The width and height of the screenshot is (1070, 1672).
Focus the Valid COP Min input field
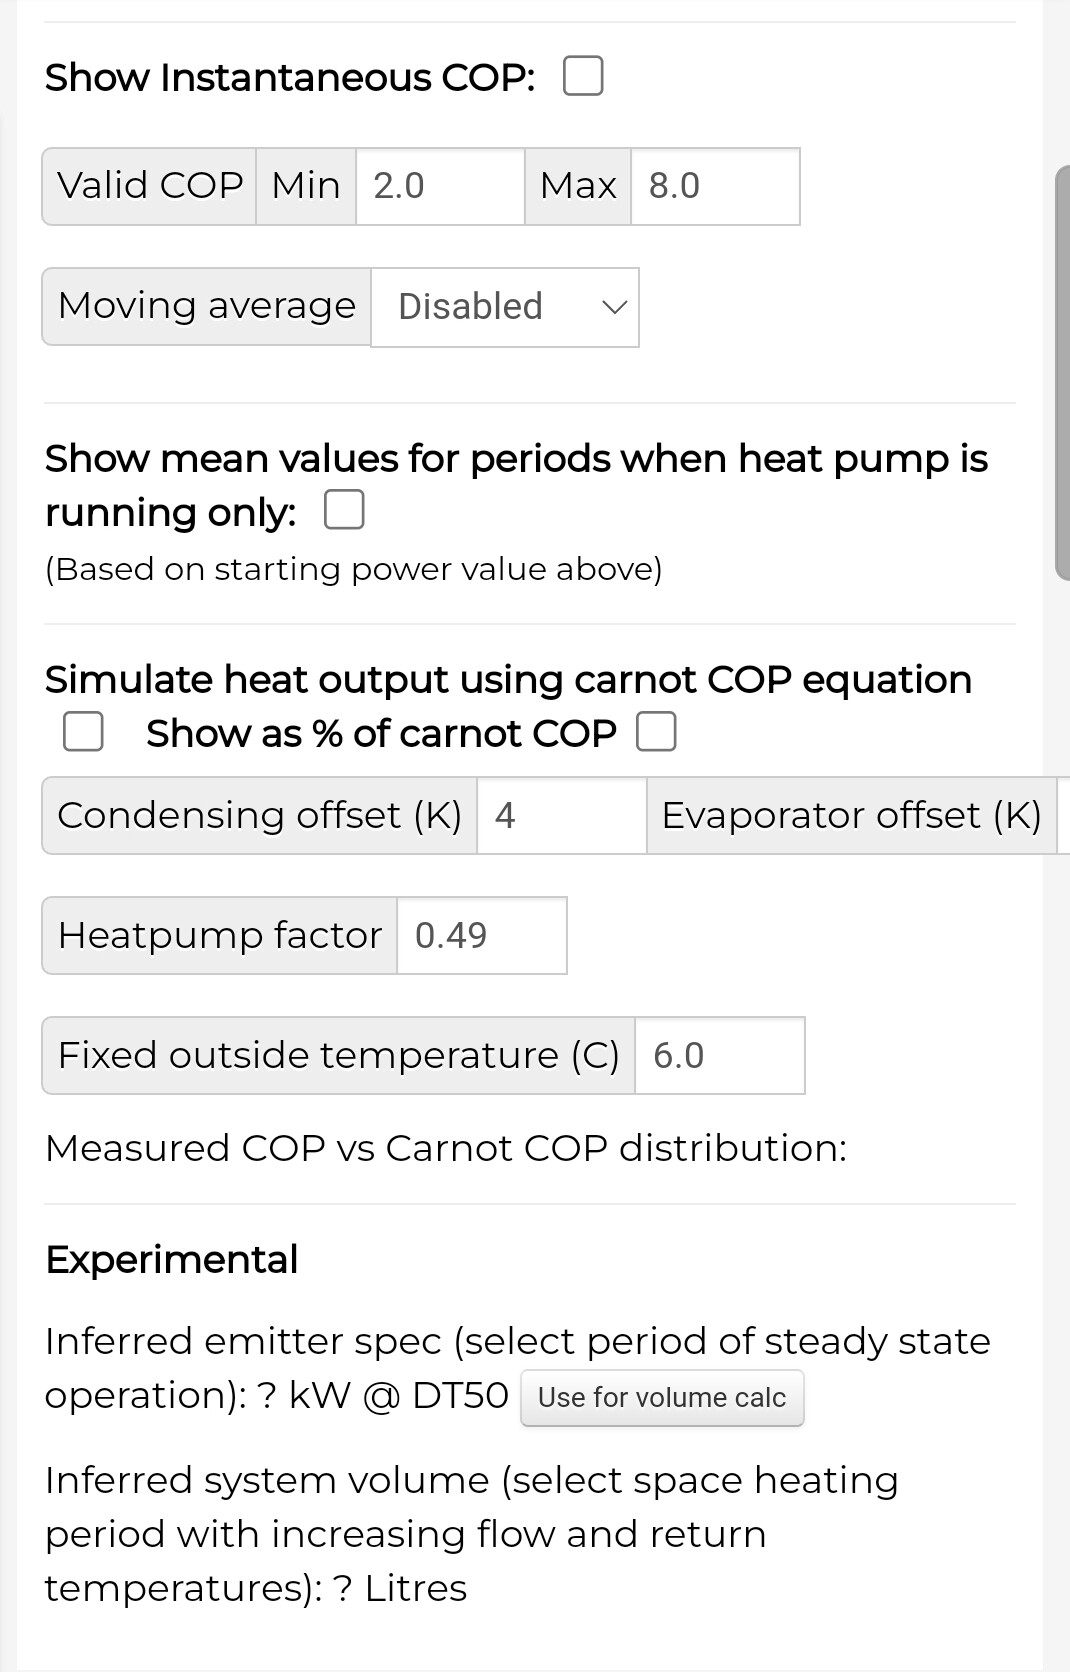(x=440, y=186)
